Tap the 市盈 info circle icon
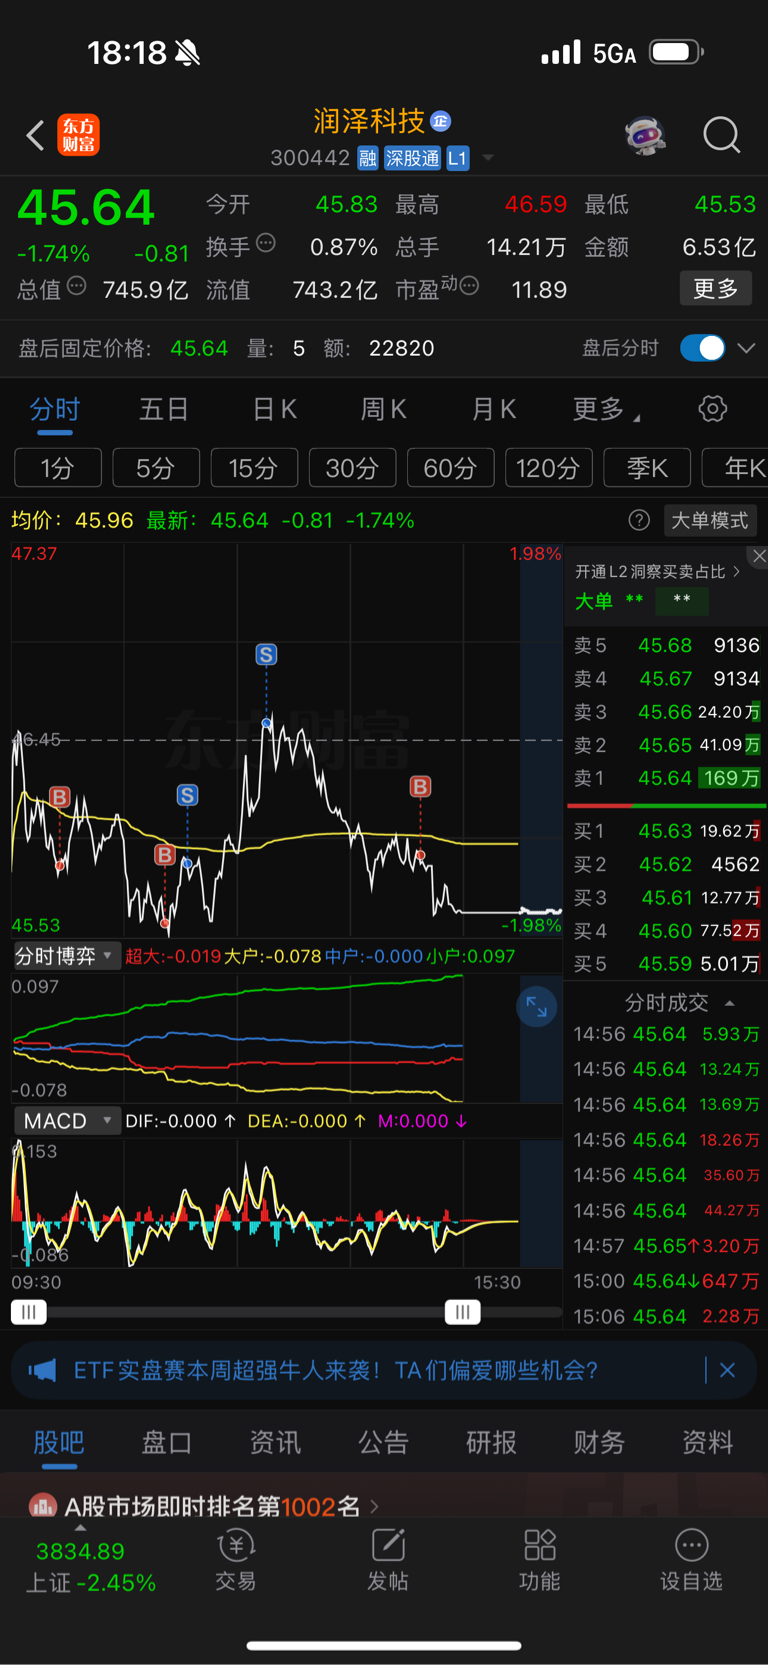Image resolution: width=768 pixels, height=1665 pixels. 469,286
